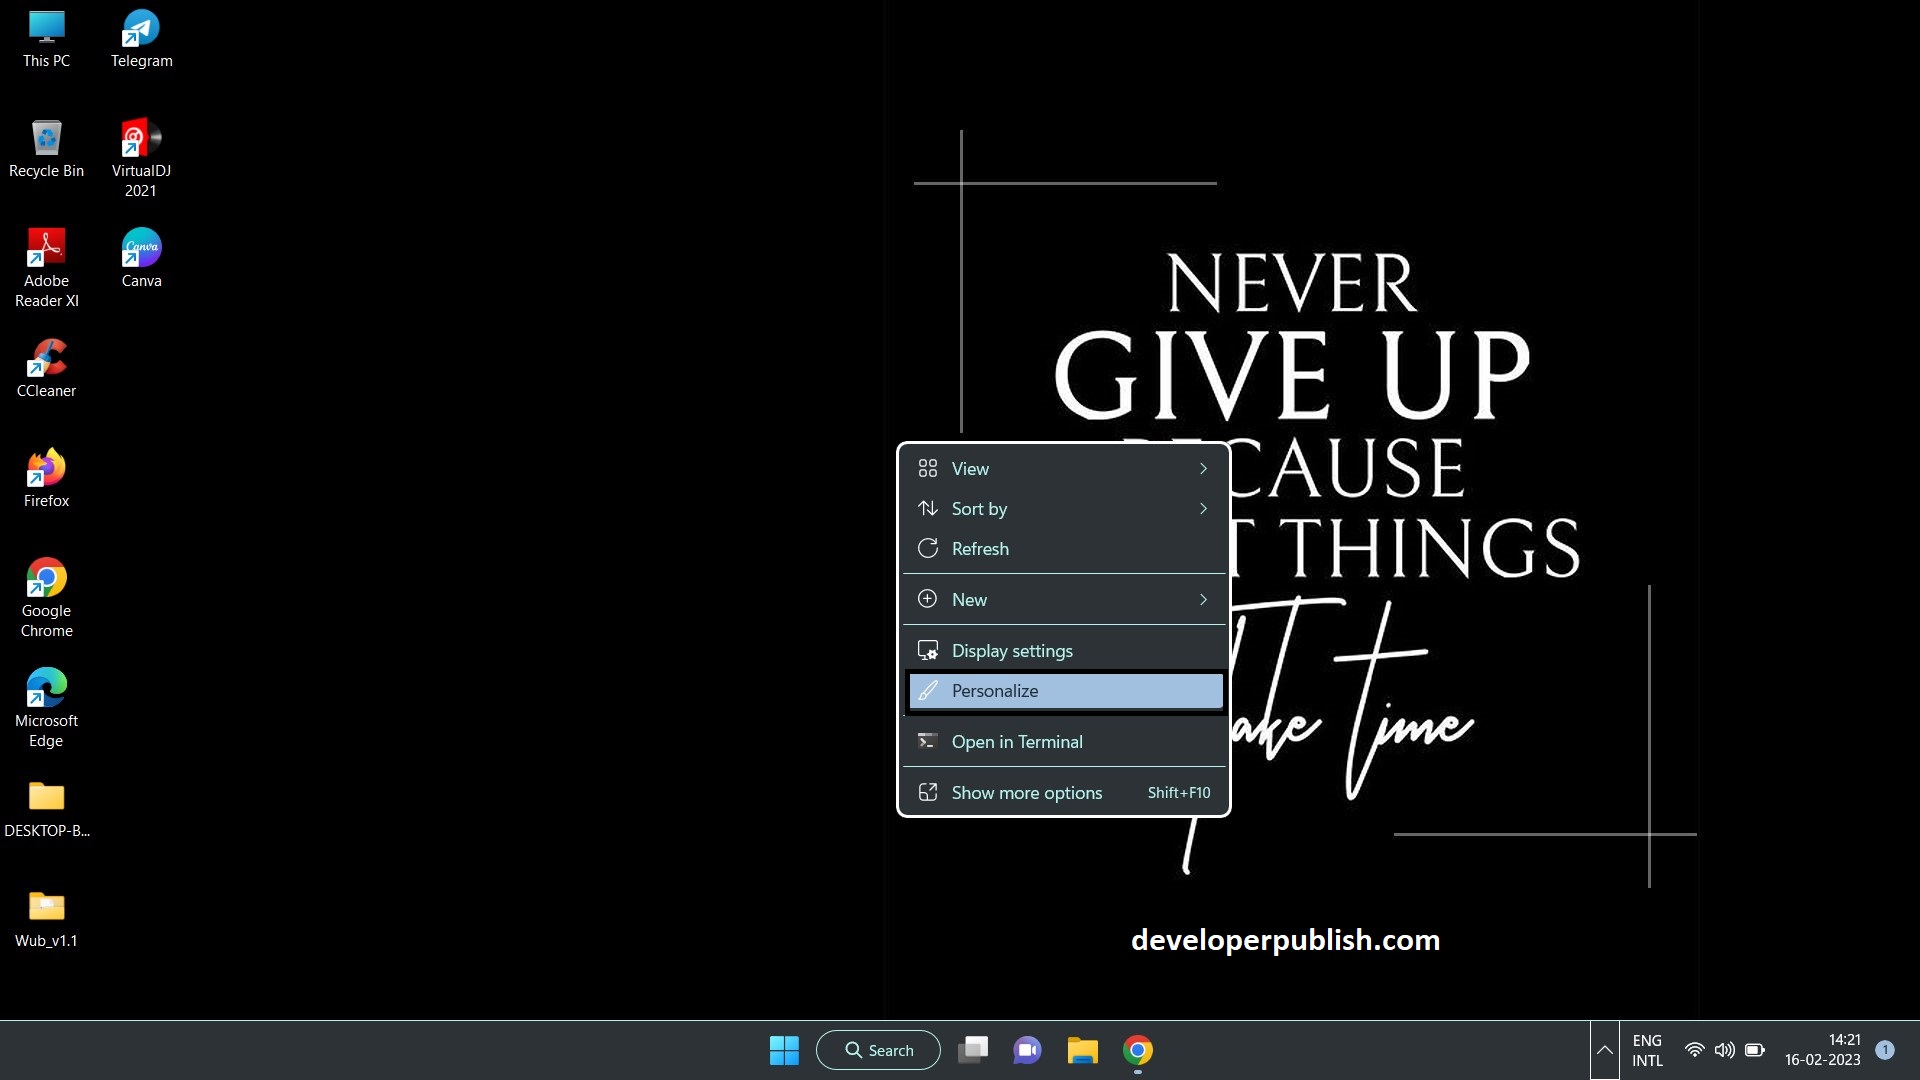
Task: Expand the New submenu
Action: tap(1063, 599)
